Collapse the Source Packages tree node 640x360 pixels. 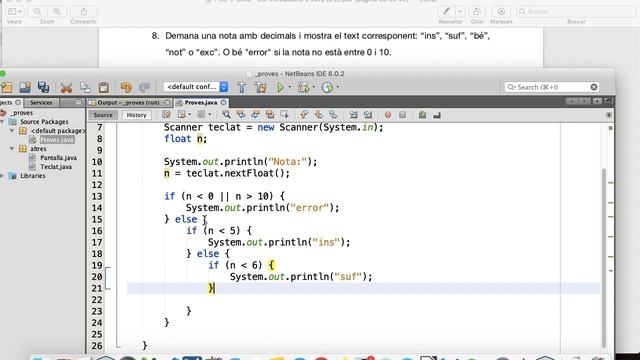tap(2, 122)
